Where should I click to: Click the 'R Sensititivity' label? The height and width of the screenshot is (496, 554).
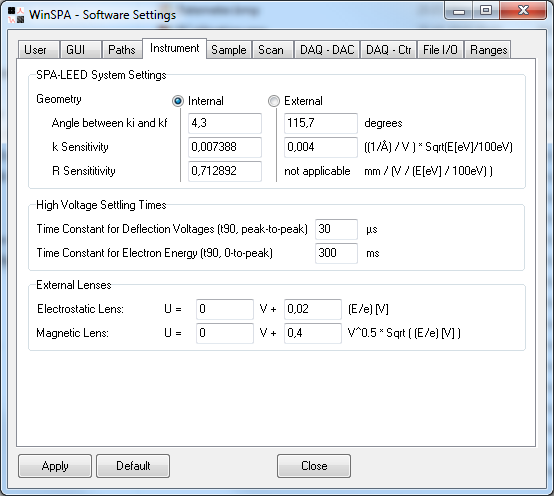[84, 171]
